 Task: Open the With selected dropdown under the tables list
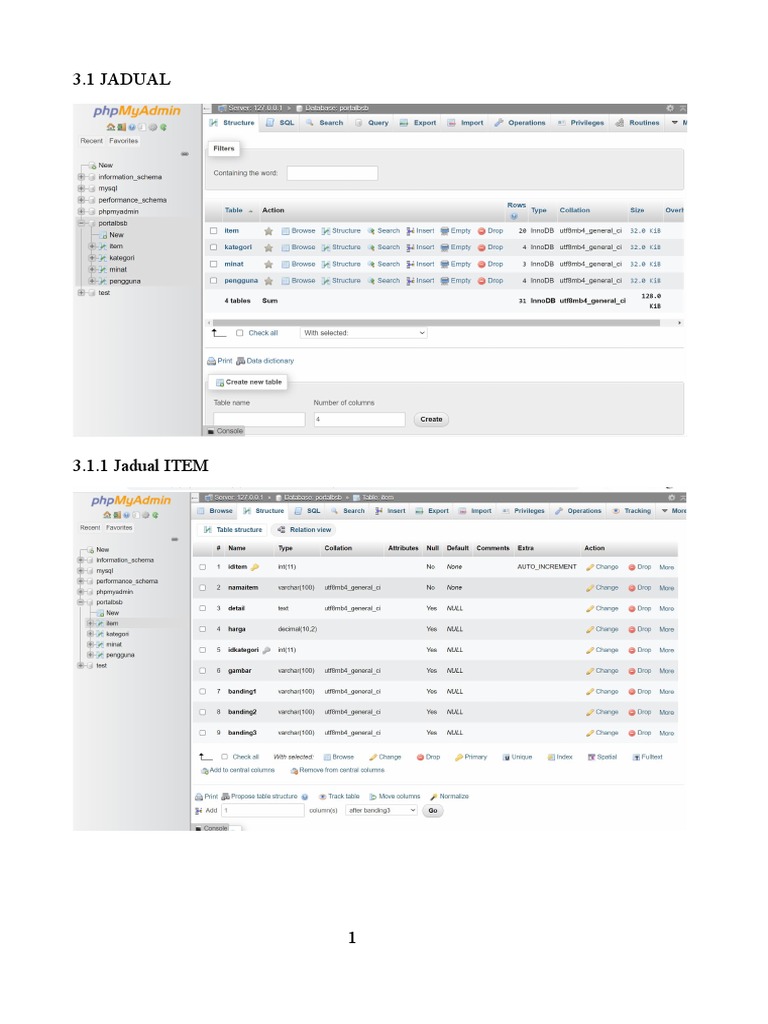pos(364,333)
